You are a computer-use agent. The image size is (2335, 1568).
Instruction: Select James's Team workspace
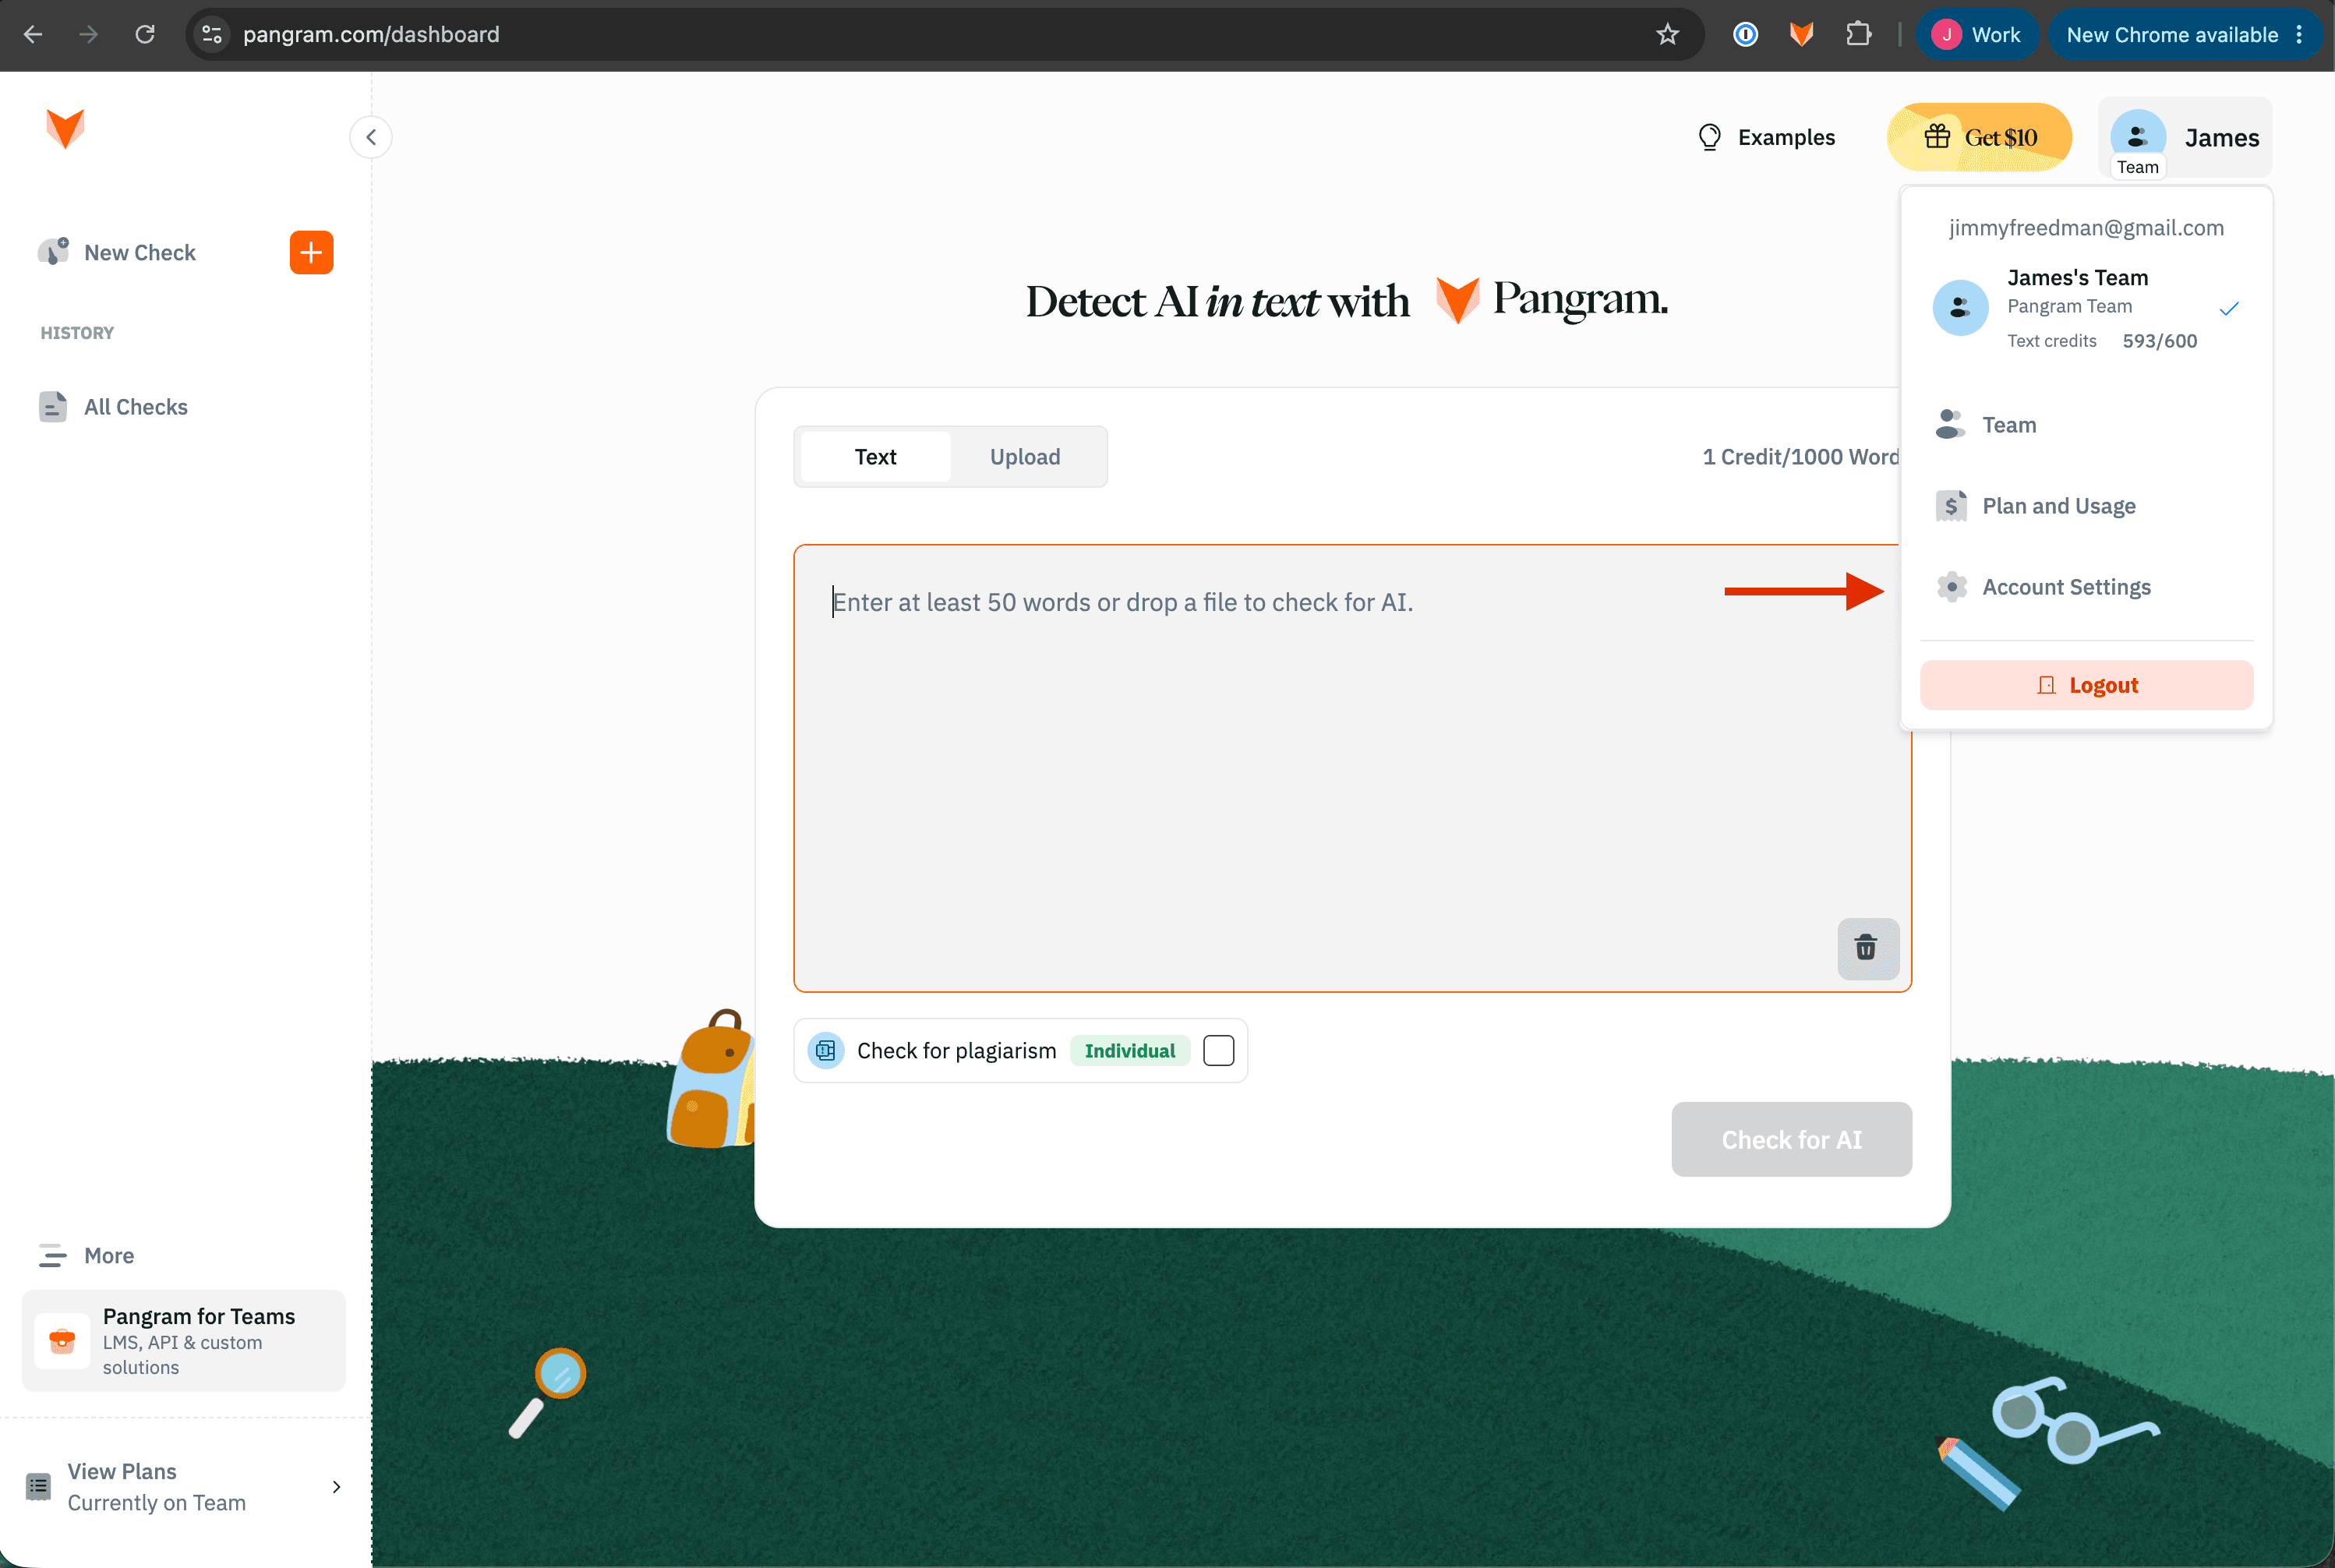pos(2086,308)
